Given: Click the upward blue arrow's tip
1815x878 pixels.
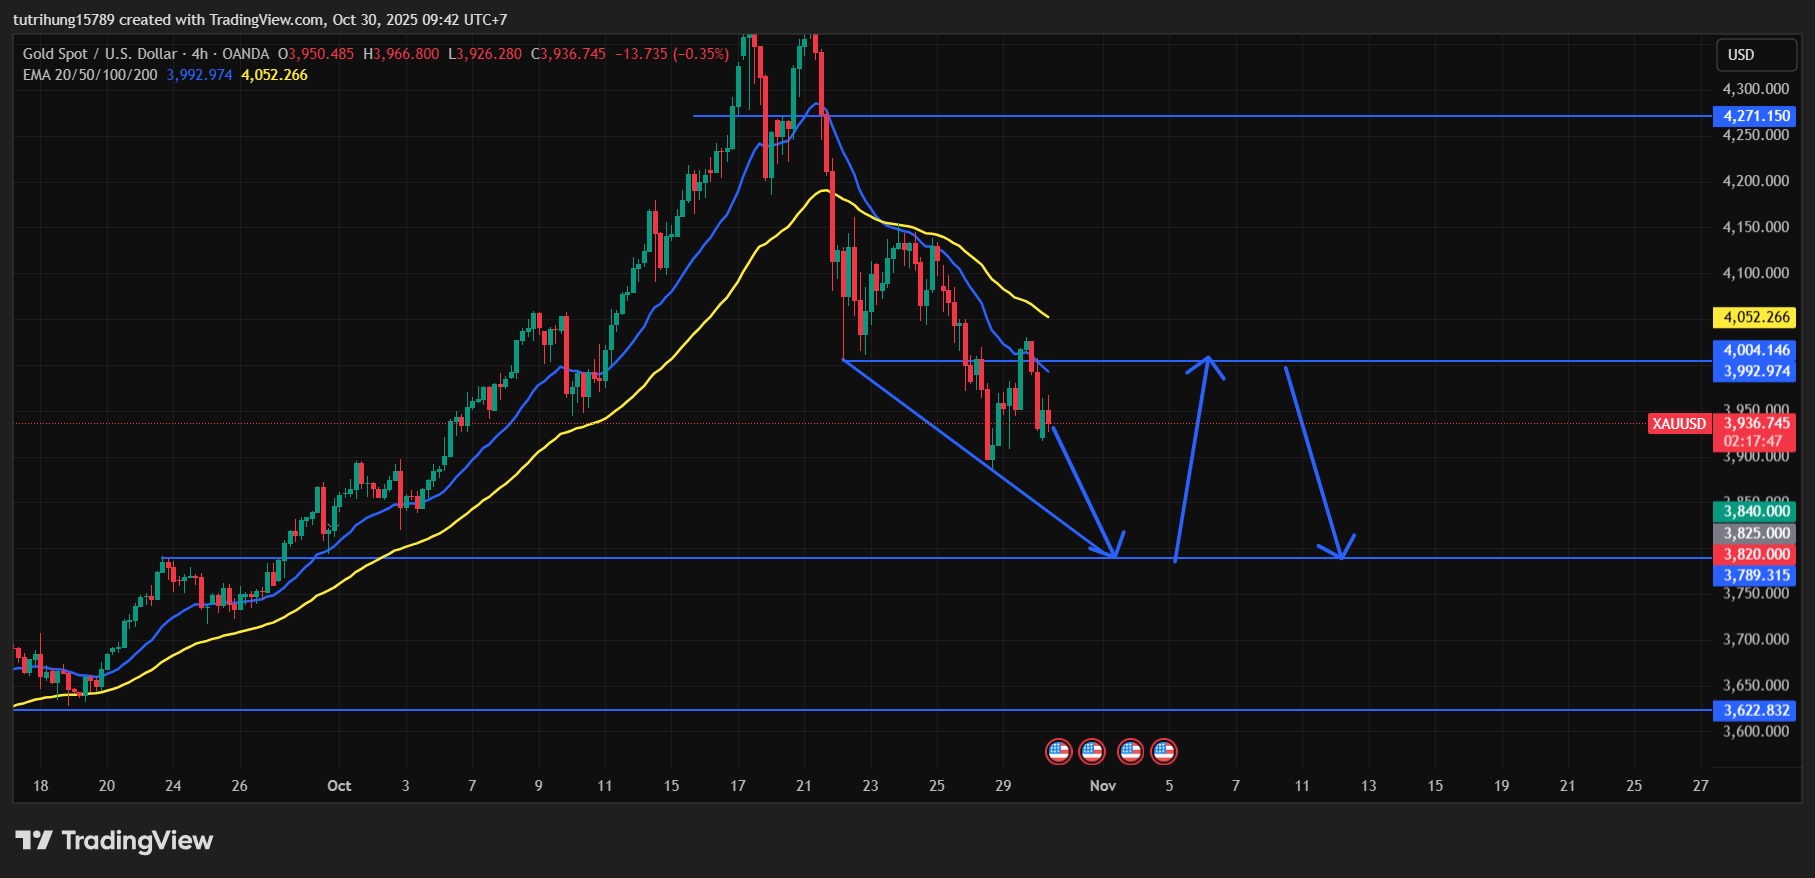Looking at the screenshot, I should [1208, 359].
